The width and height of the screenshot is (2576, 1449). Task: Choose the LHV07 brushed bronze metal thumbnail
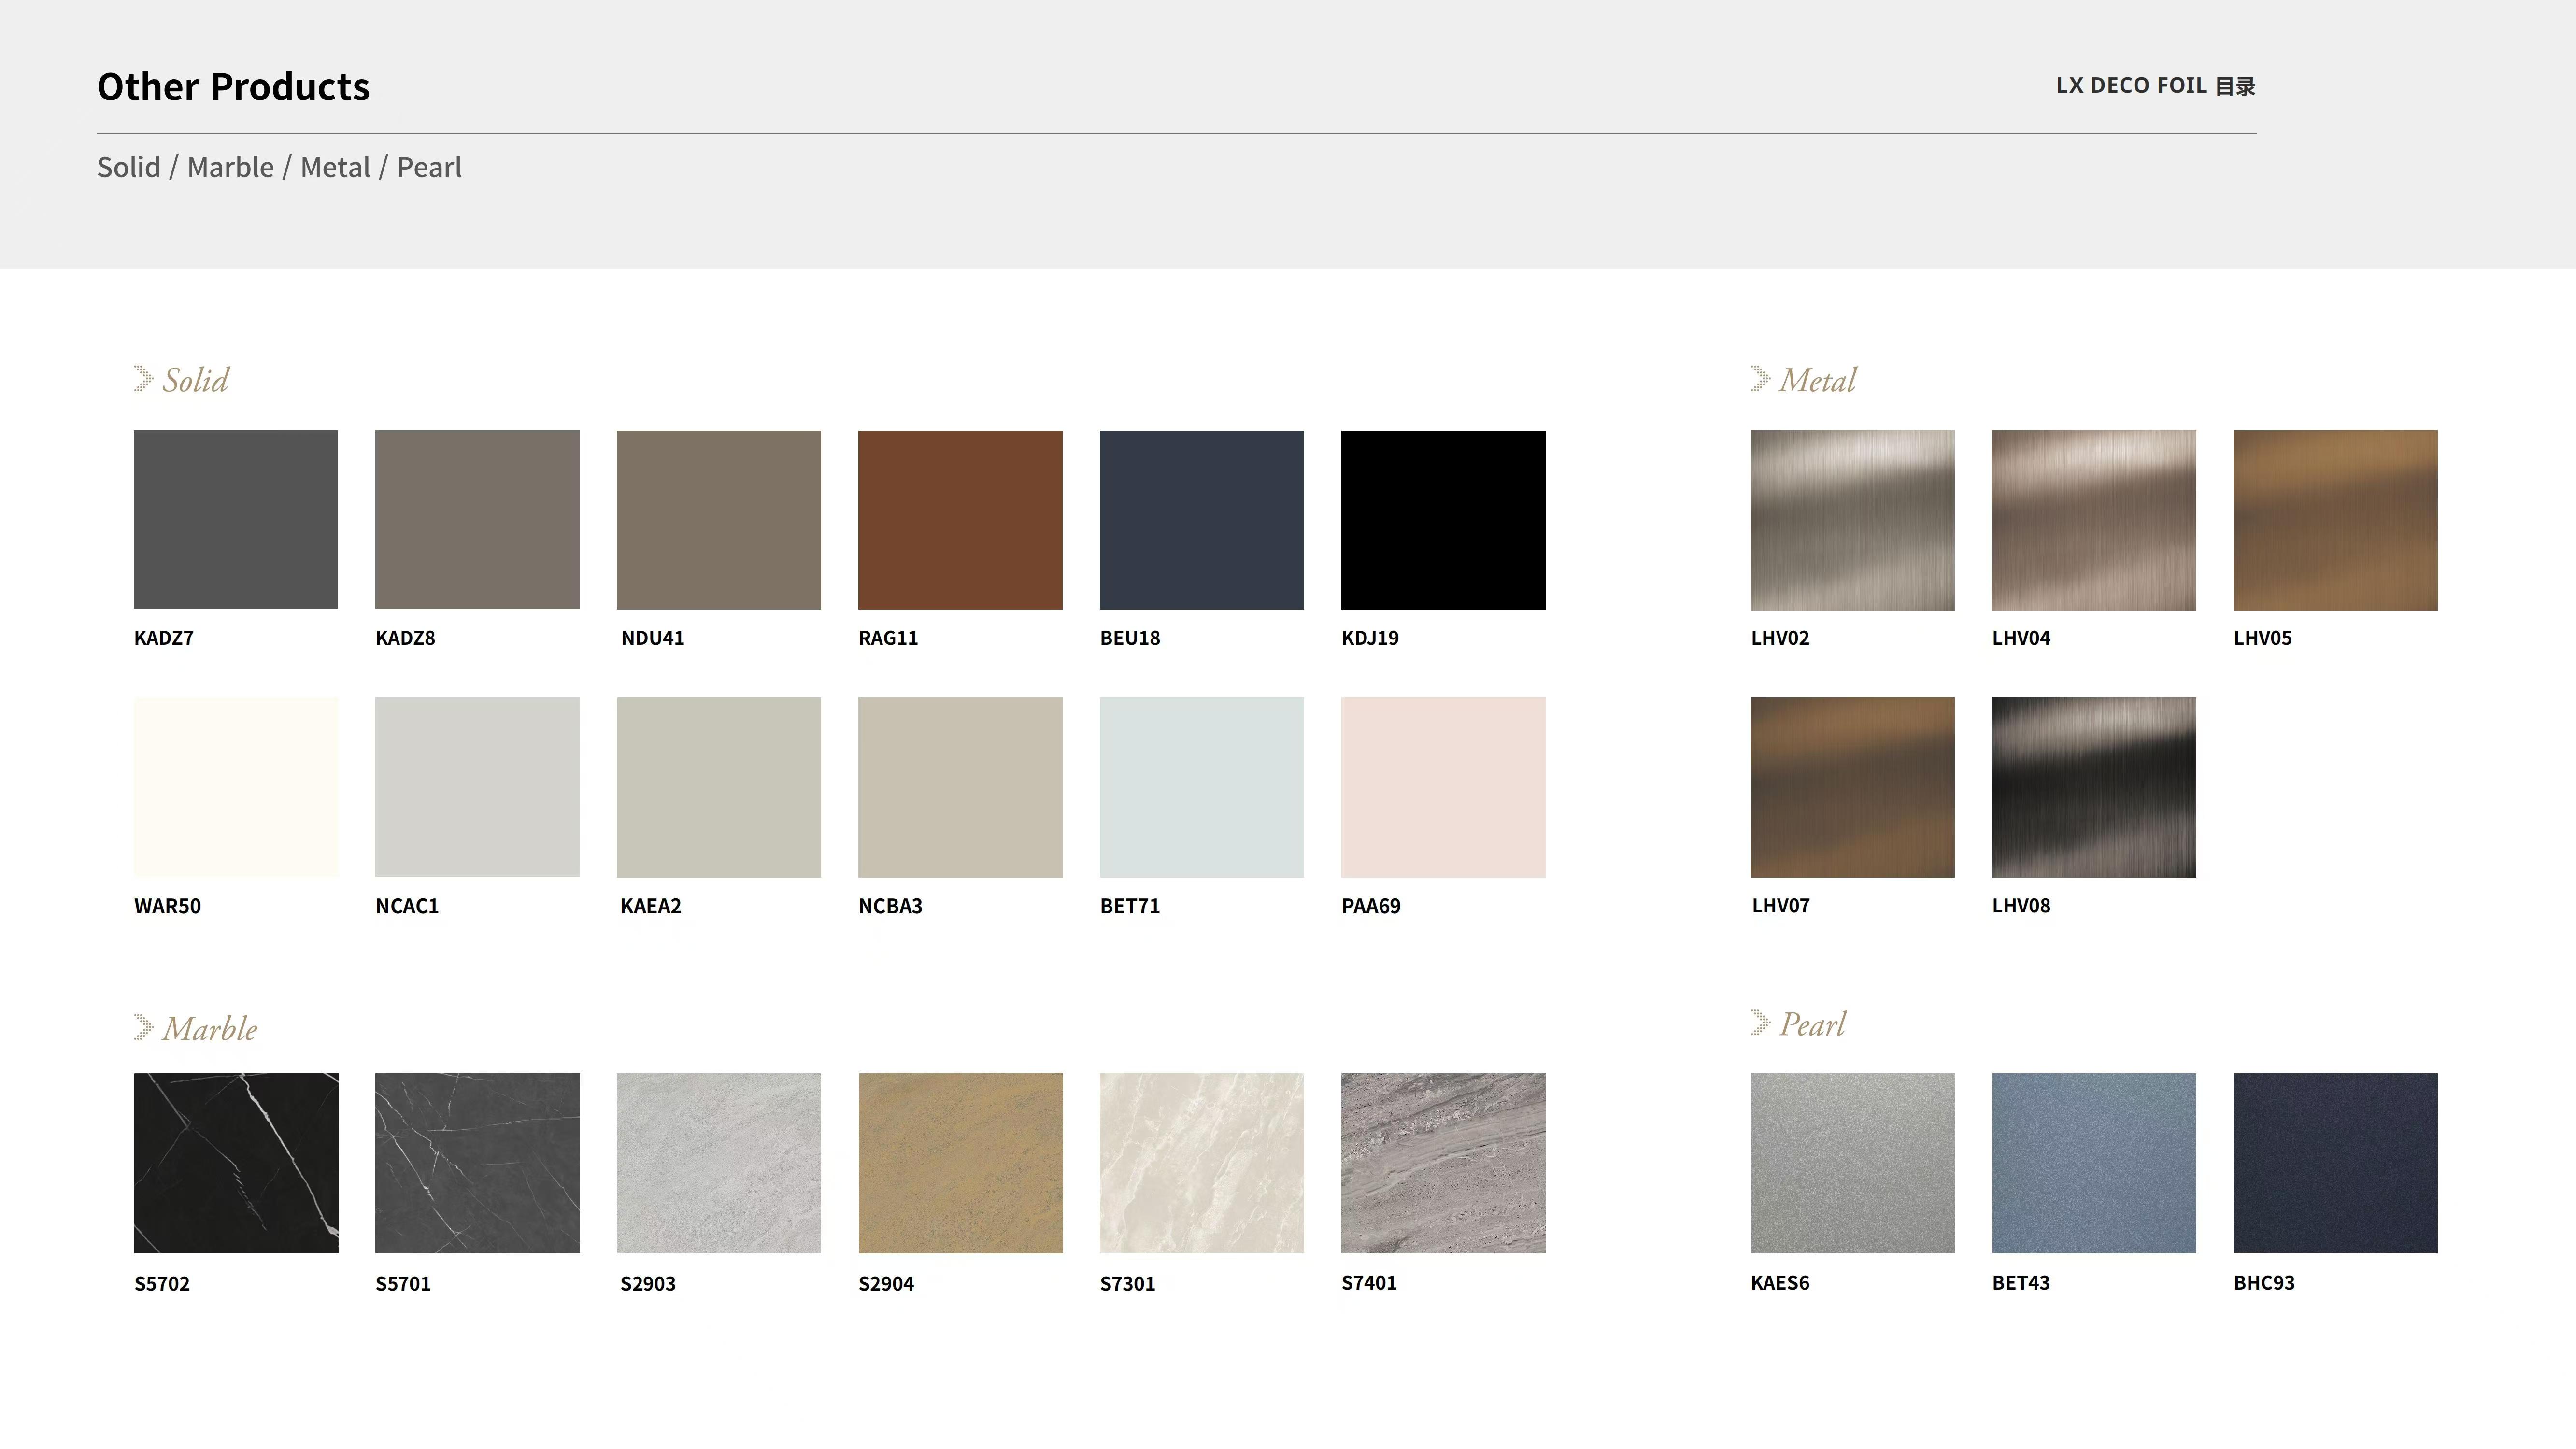(x=1852, y=787)
